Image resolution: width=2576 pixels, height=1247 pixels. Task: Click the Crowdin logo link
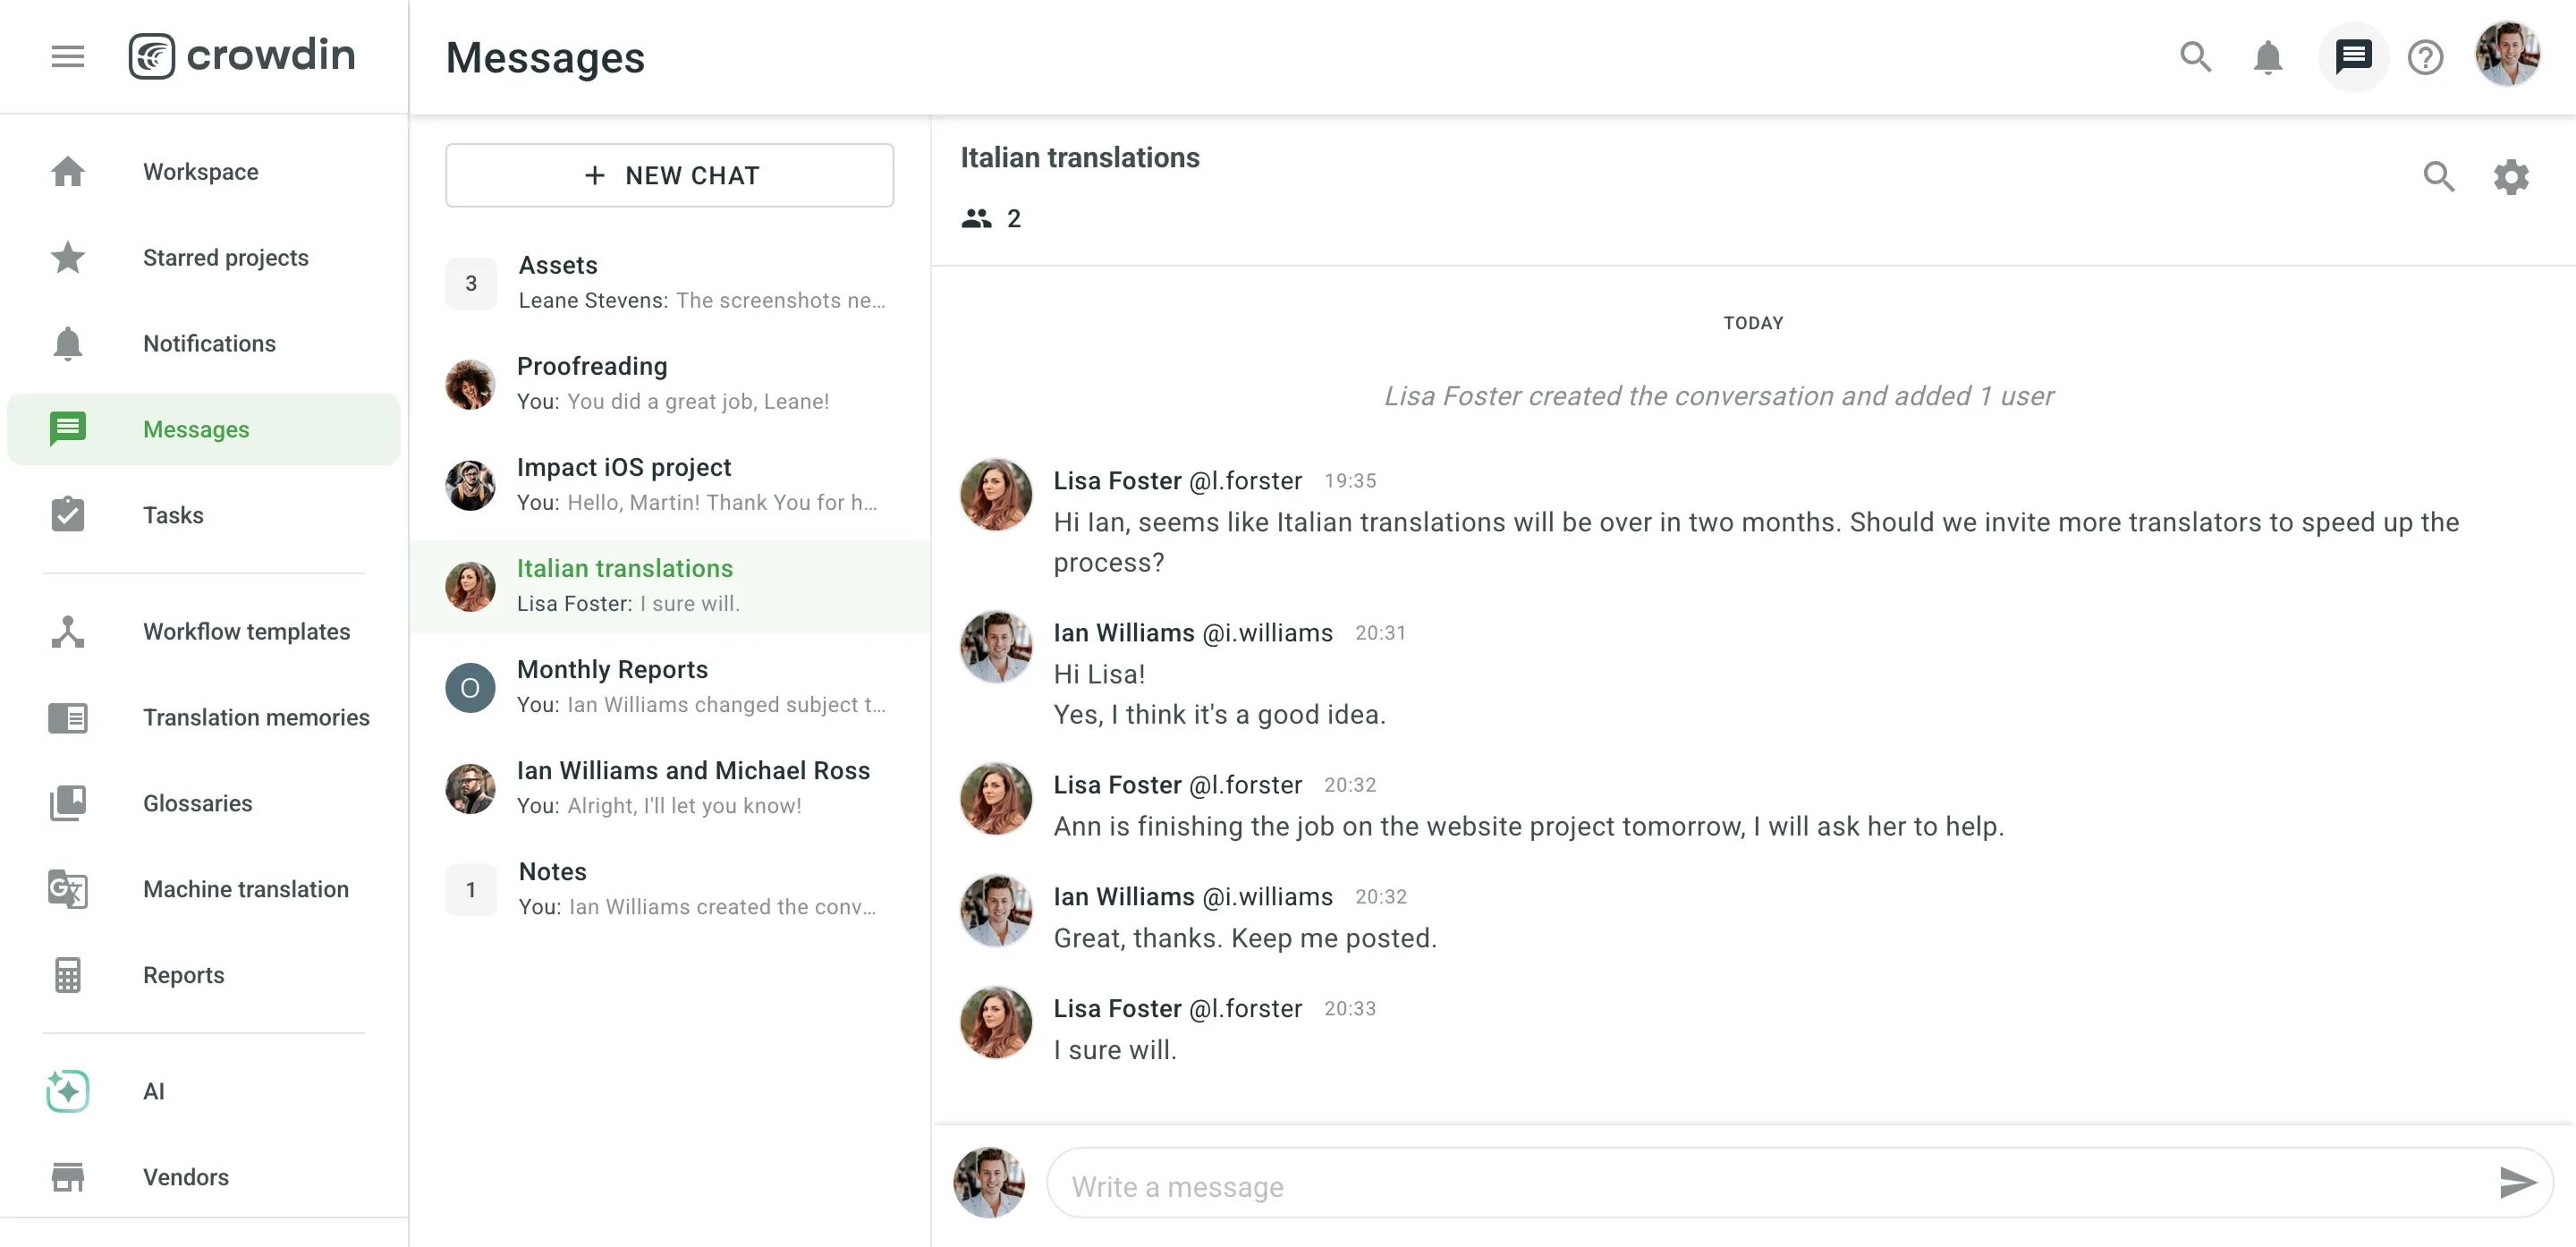242,55
